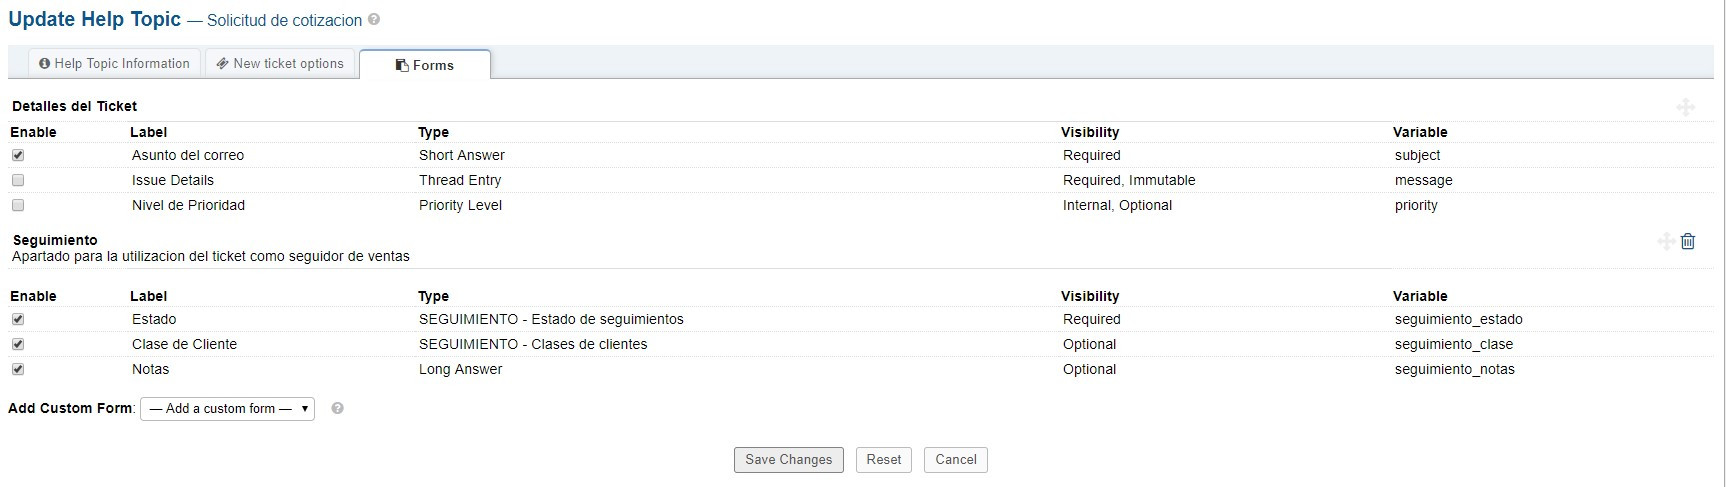Enable the Nivel de Prioridad checkbox
1726x487 pixels.
tap(18, 205)
